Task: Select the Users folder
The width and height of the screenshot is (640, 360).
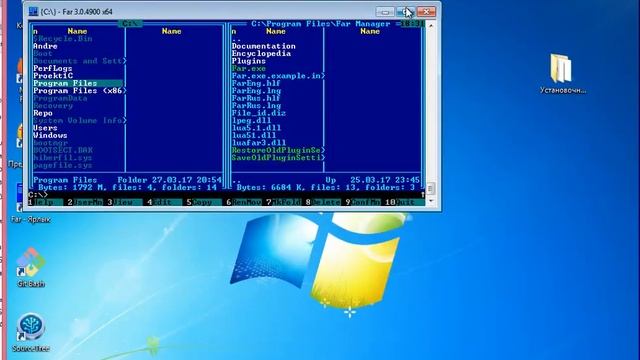Action: [x=45, y=128]
